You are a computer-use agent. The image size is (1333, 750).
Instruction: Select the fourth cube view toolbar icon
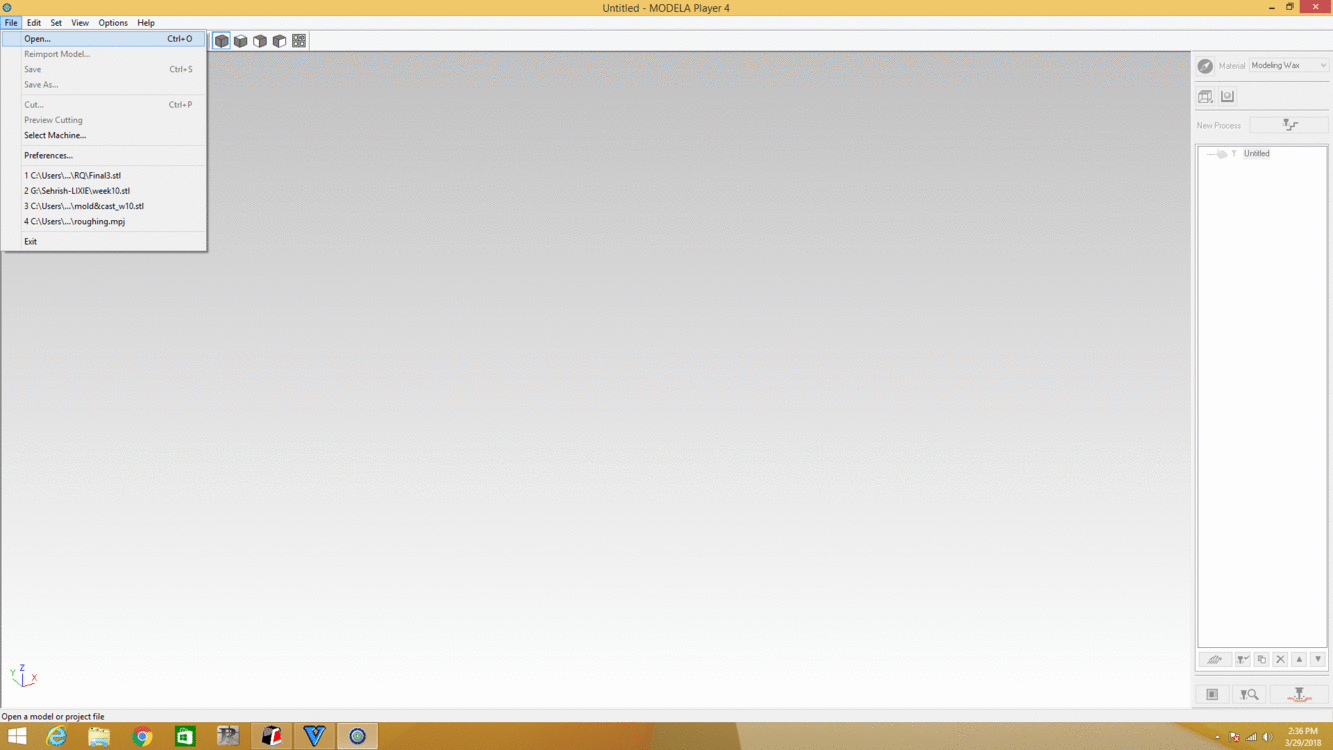coord(279,41)
